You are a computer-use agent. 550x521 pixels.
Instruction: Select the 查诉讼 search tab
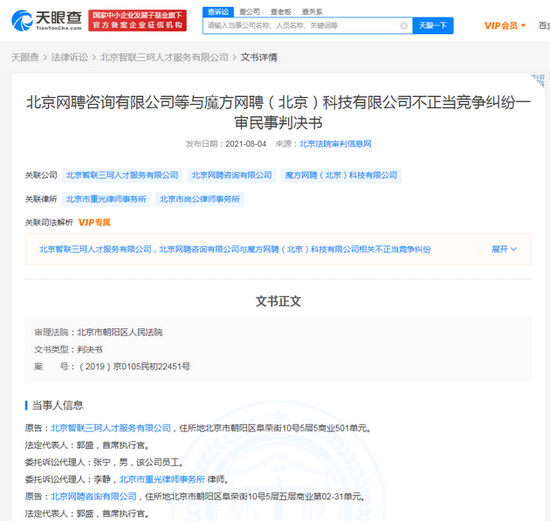[218, 12]
